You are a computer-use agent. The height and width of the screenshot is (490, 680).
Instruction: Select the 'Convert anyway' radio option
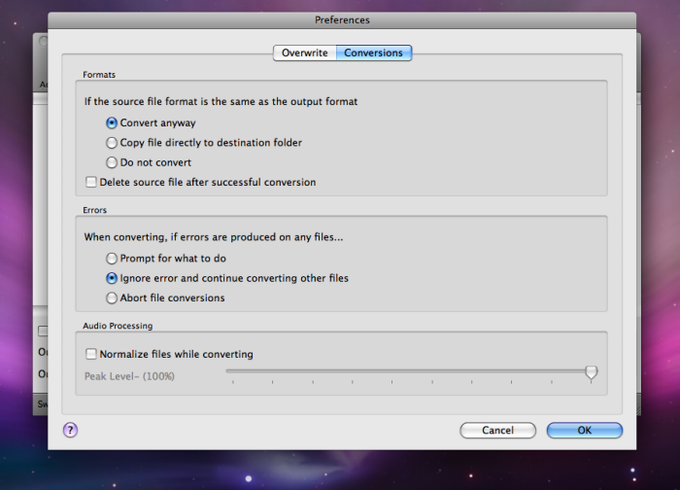(x=112, y=123)
